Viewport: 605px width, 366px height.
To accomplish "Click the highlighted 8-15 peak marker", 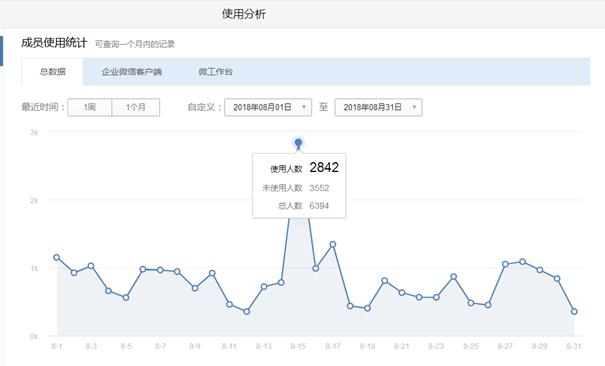I will 298,143.
